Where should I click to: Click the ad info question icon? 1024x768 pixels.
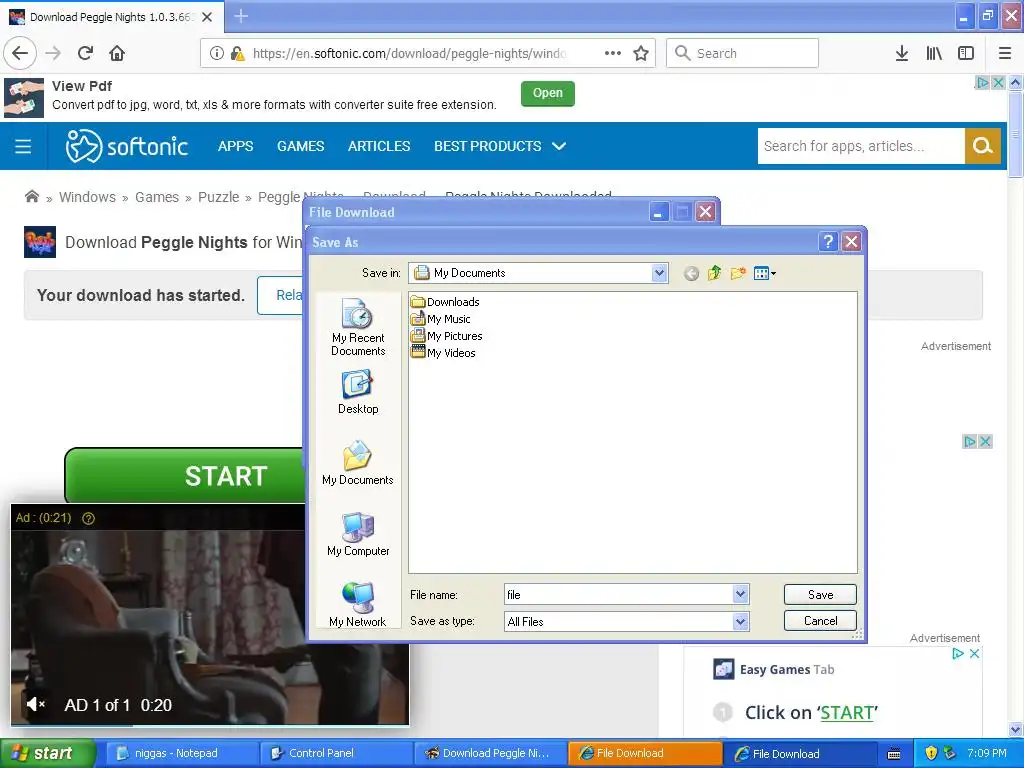[88, 518]
